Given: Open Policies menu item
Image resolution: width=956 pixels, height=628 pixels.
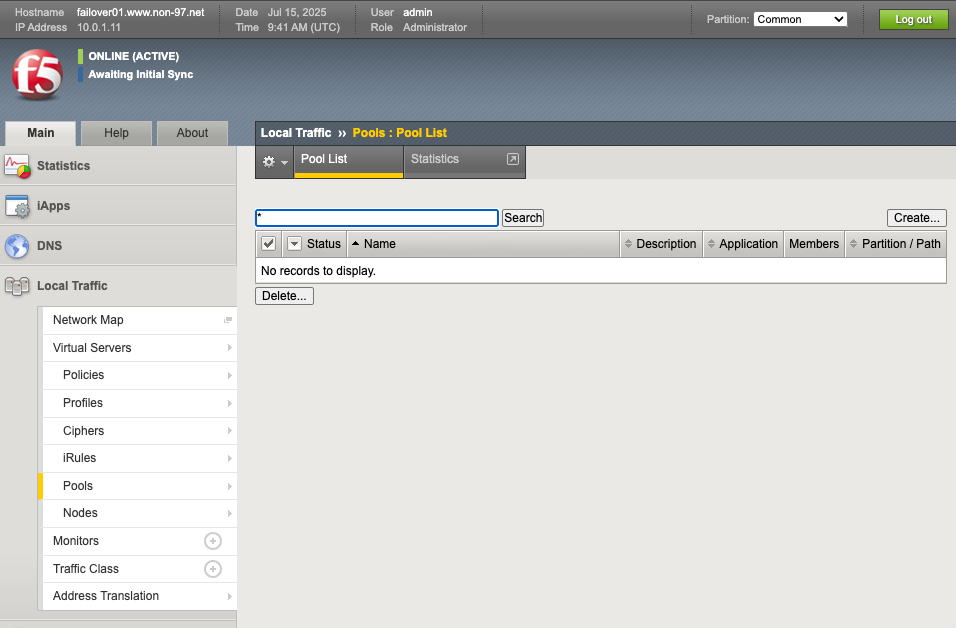Looking at the screenshot, I should click(140, 375).
